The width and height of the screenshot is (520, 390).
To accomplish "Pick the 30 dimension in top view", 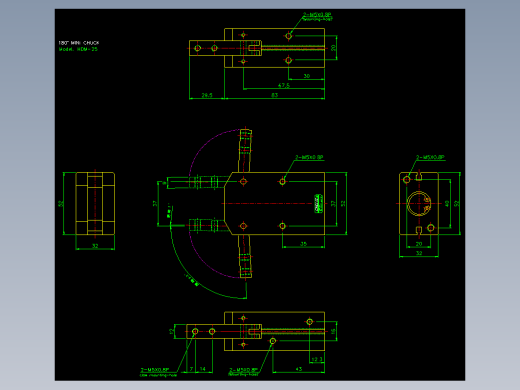I will pyautogui.click(x=307, y=76).
